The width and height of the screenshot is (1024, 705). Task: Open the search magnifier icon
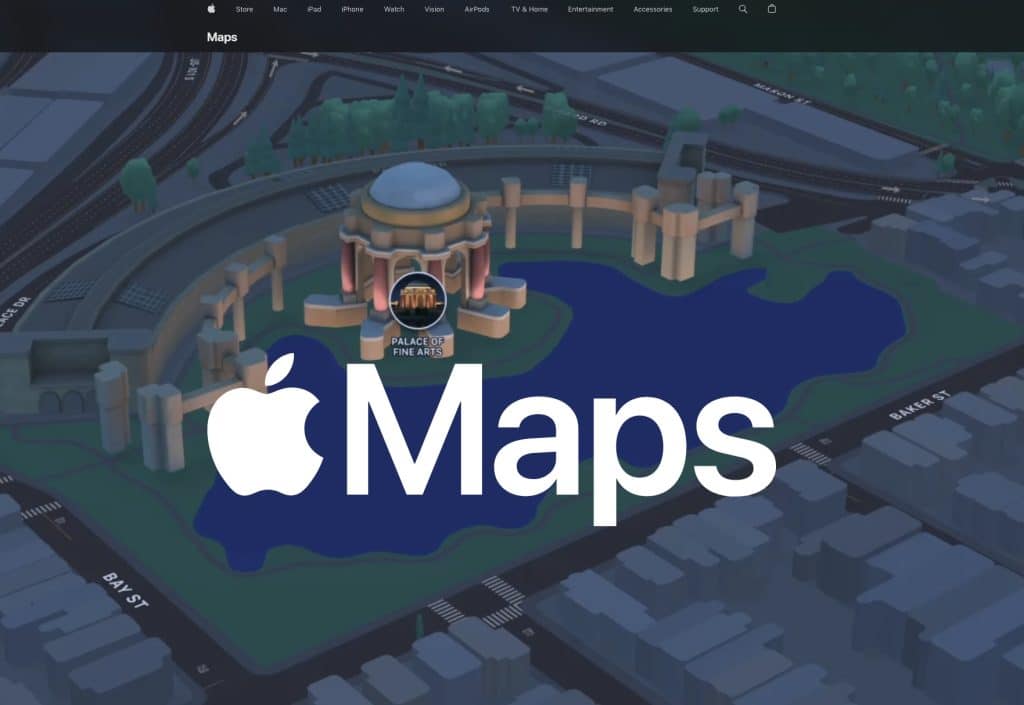(x=743, y=9)
